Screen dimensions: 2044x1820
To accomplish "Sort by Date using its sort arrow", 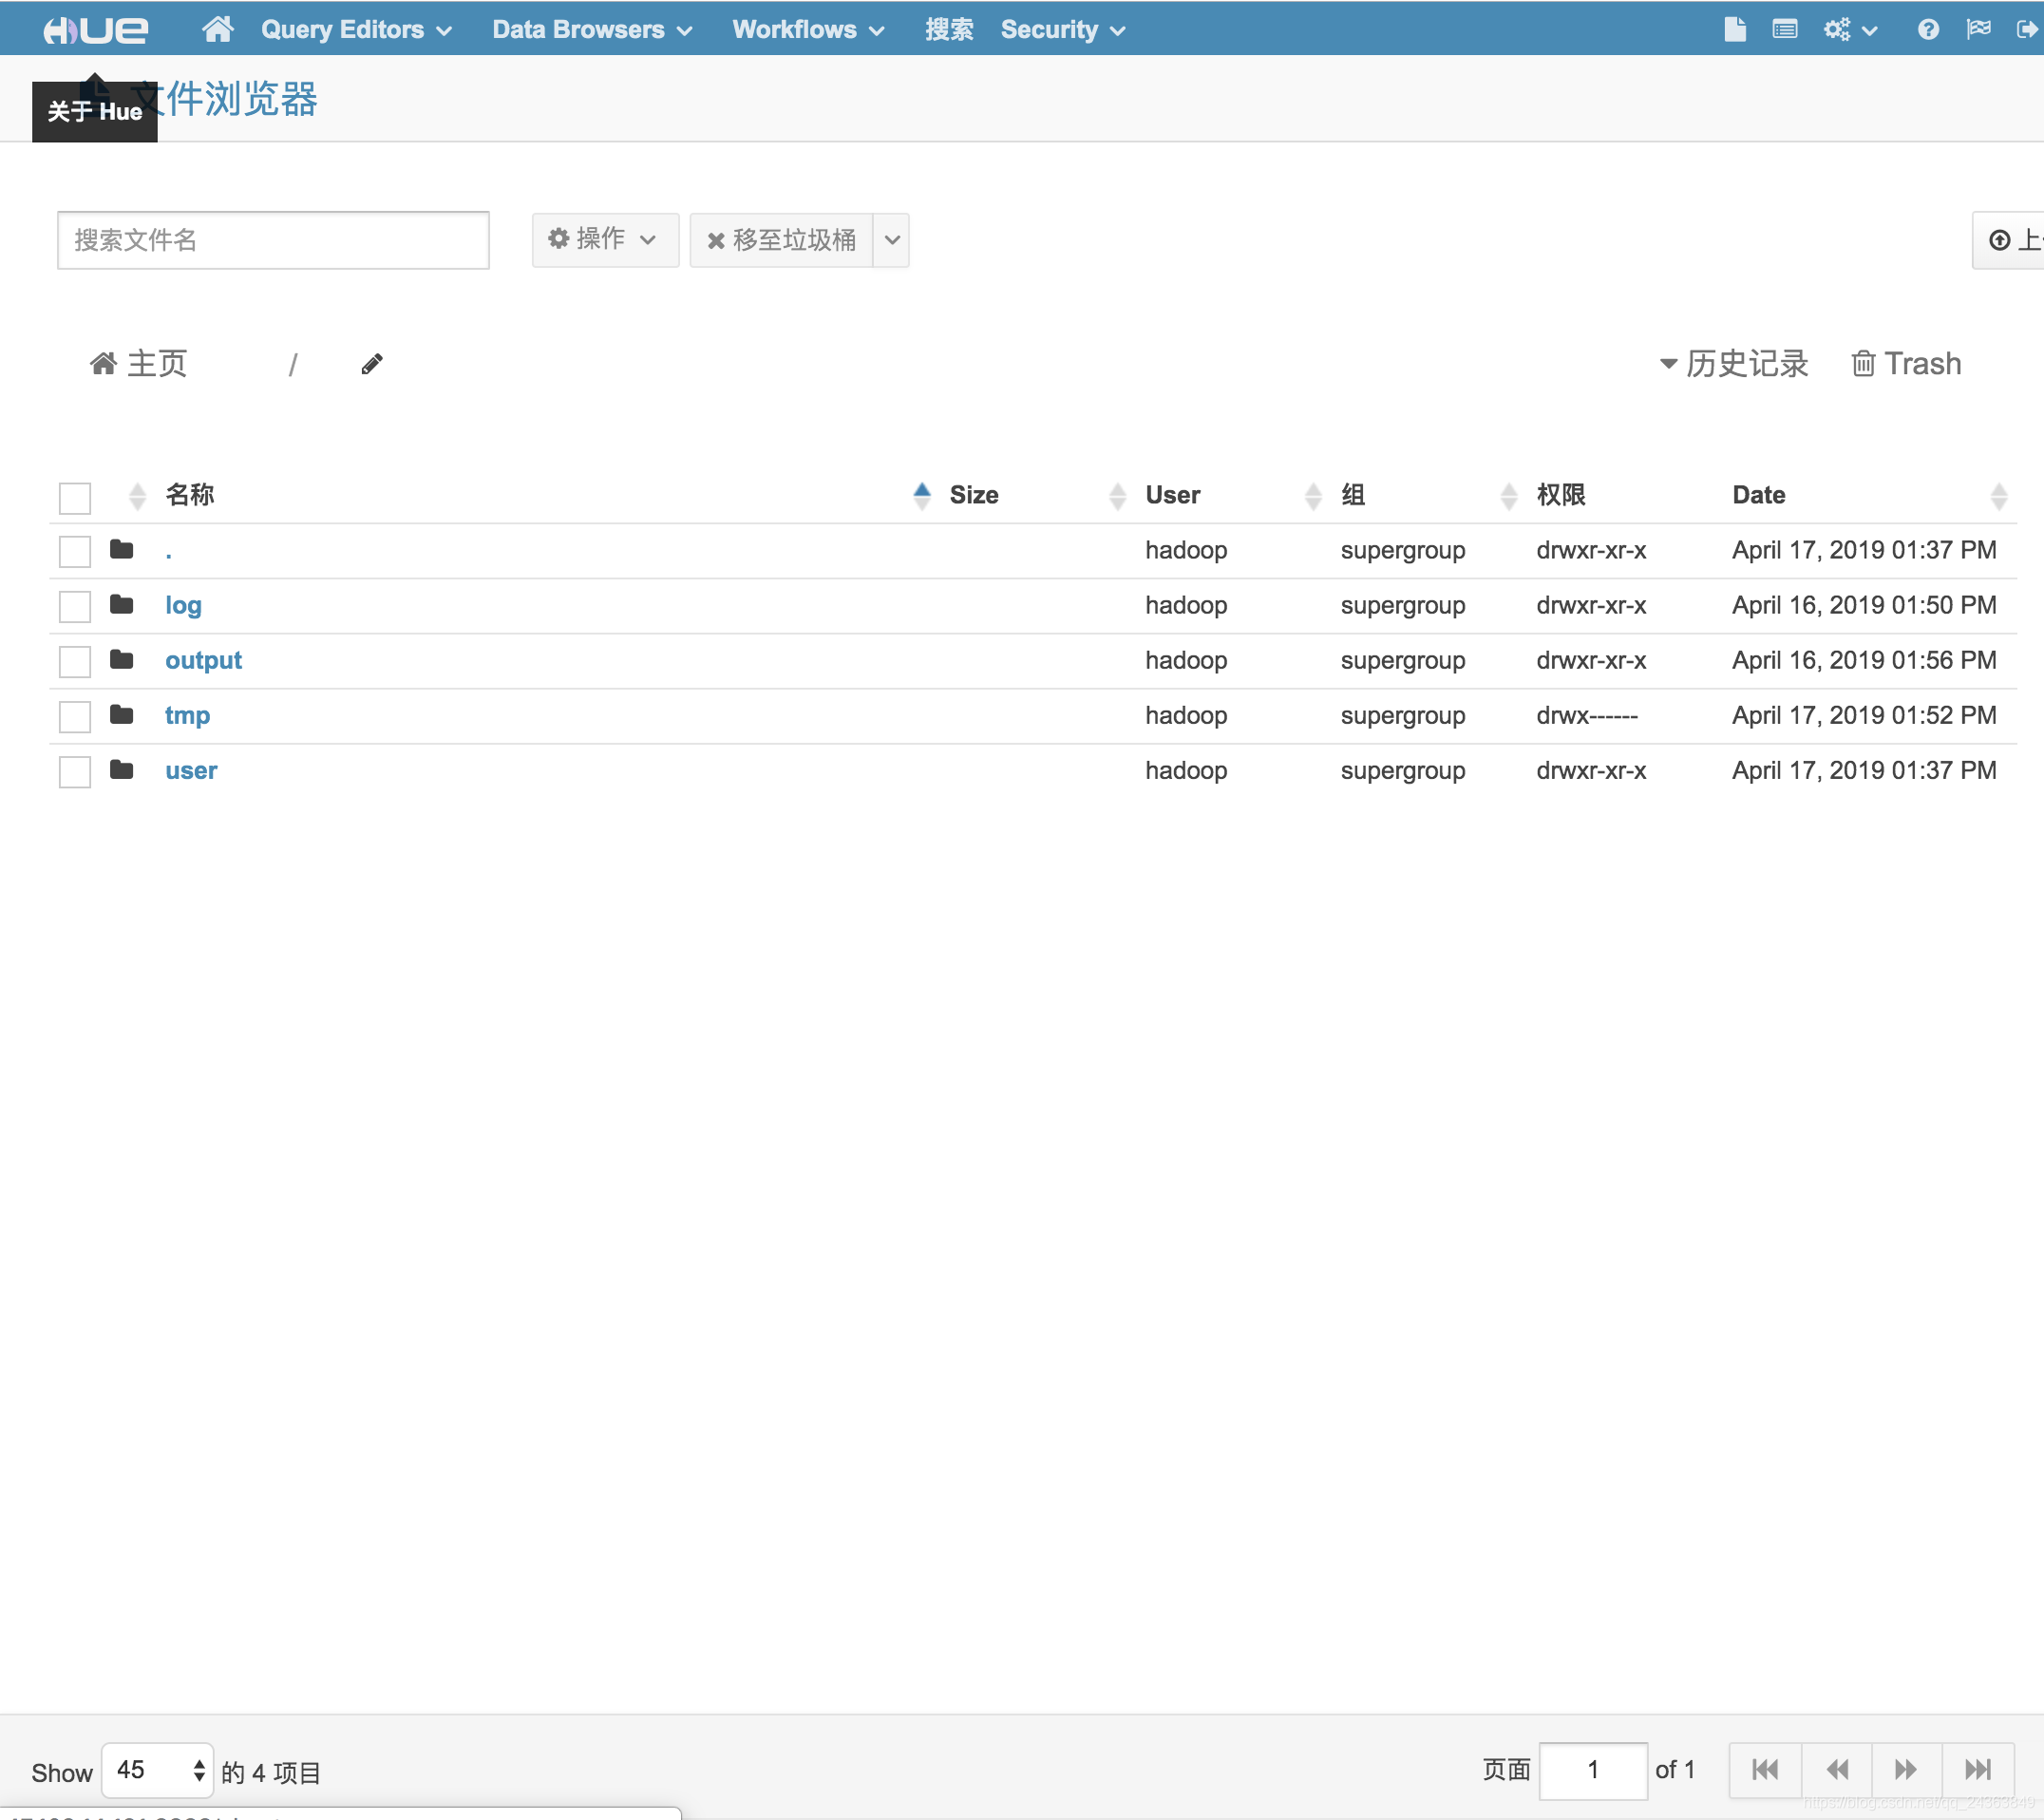I will (x=1998, y=495).
